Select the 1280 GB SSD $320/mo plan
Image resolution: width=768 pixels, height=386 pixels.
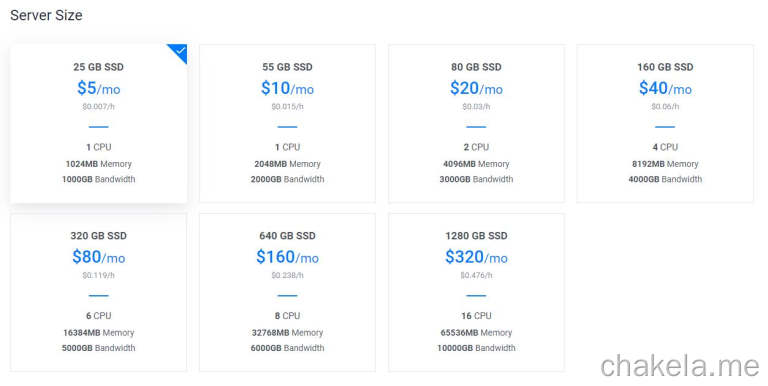tap(476, 292)
